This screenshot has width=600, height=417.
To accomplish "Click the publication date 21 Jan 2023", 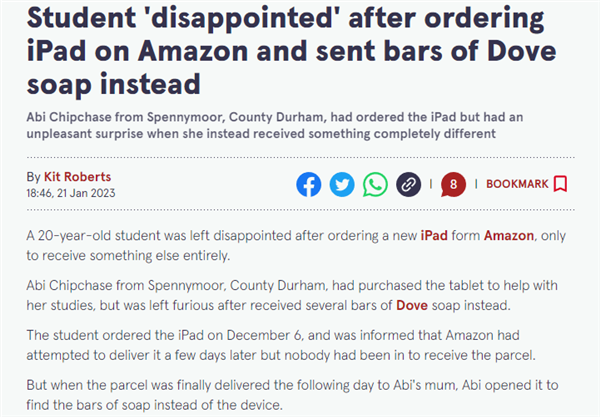I will tap(86, 193).
